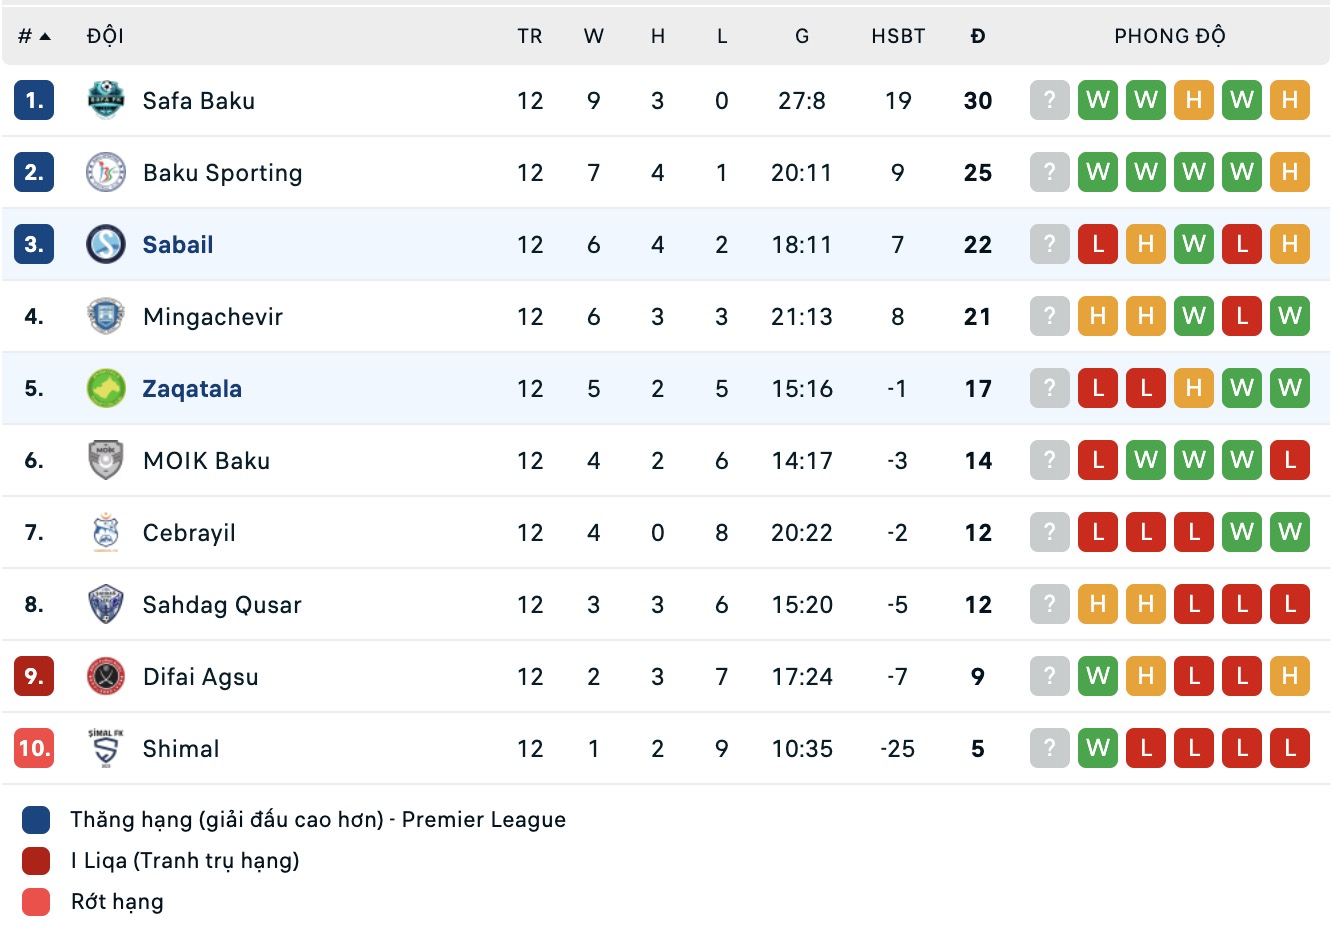Click Shimal's green W form badge
This screenshot has width=1332, height=948.
tap(1097, 748)
